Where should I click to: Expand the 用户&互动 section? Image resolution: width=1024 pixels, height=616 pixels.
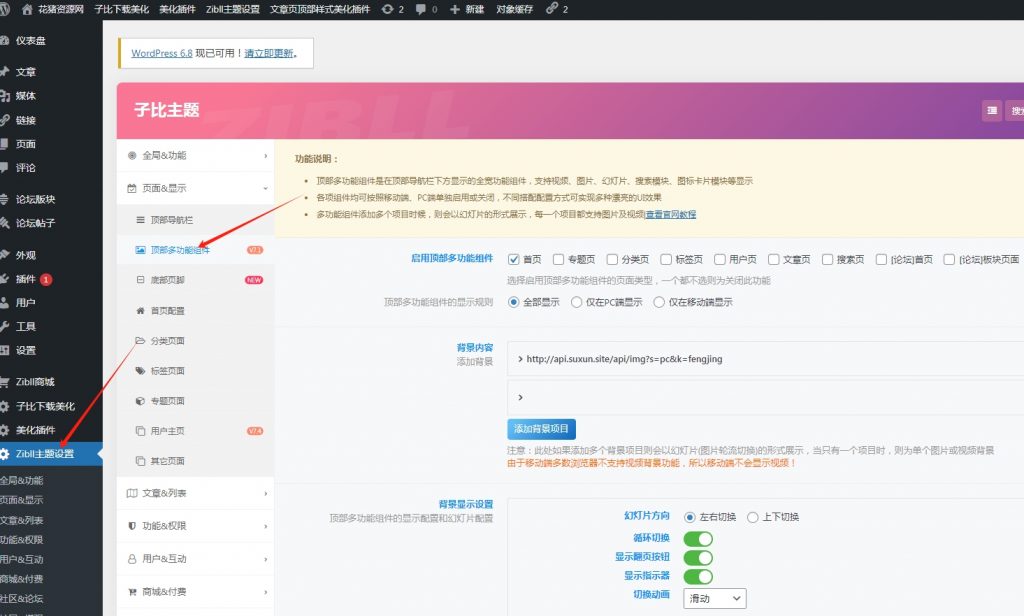coord(195,559)
